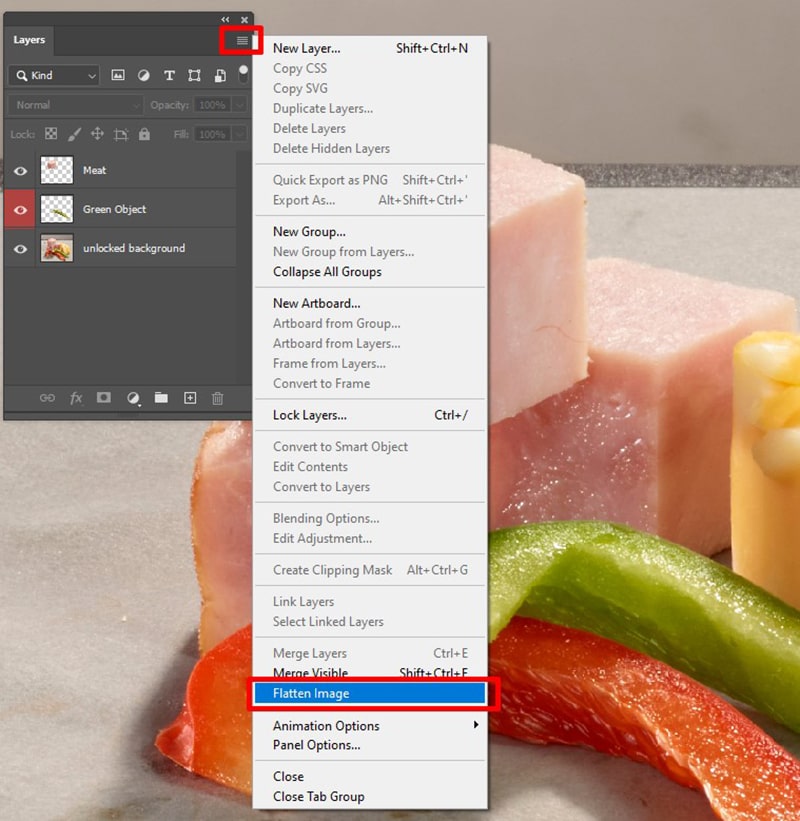Viewport: 800px width, 821px height.
Task: Toggle visibility of the Meat layer
Action: 20,170
